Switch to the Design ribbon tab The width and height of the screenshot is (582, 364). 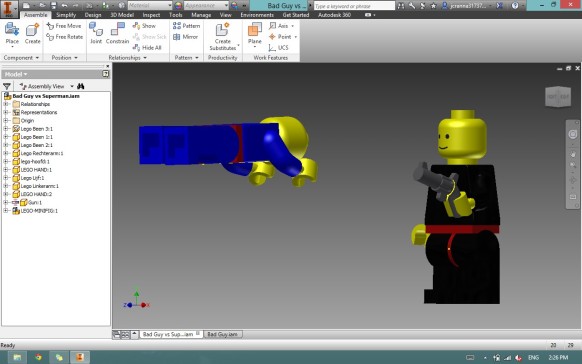coord(93,15)
